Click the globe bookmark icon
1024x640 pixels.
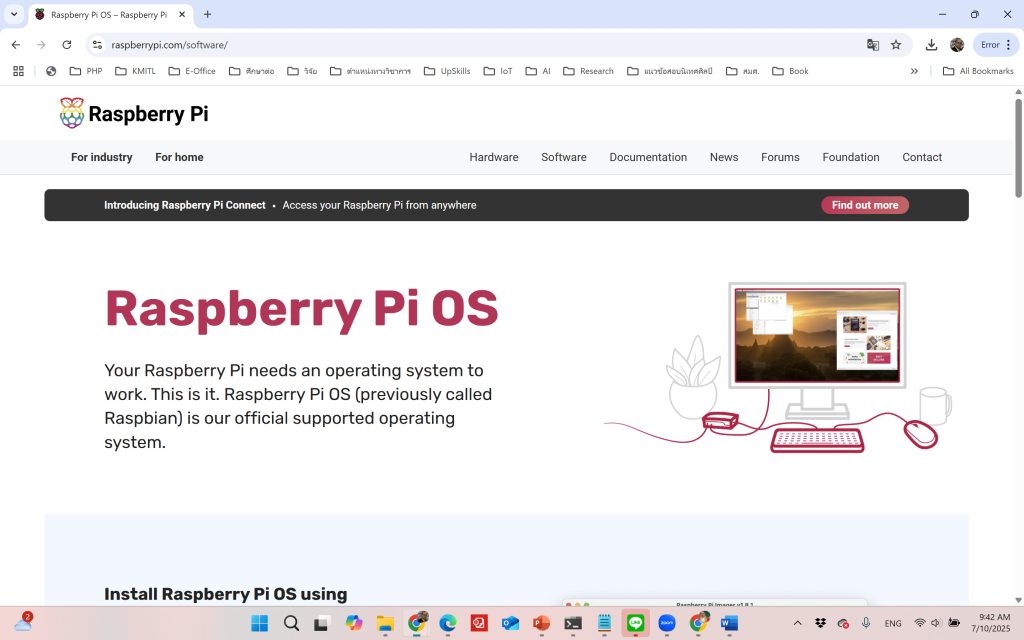click(51, 71)
